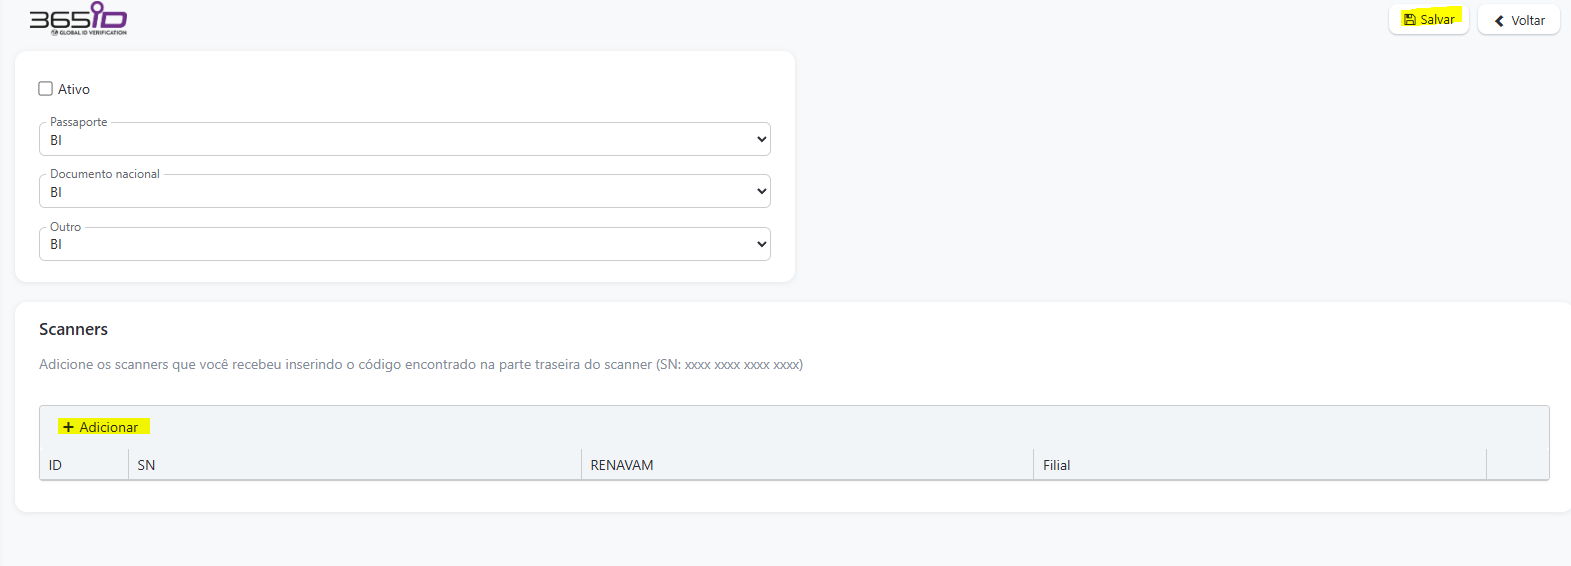
Task: Add a scanner with Adicionar
Action: pyautogui.click(x=104, y=427)
